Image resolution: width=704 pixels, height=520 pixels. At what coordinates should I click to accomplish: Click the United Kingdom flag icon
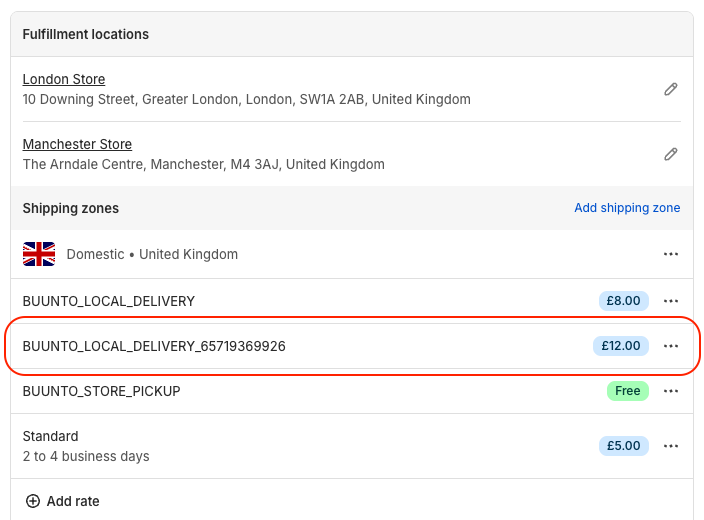[39, 254]
